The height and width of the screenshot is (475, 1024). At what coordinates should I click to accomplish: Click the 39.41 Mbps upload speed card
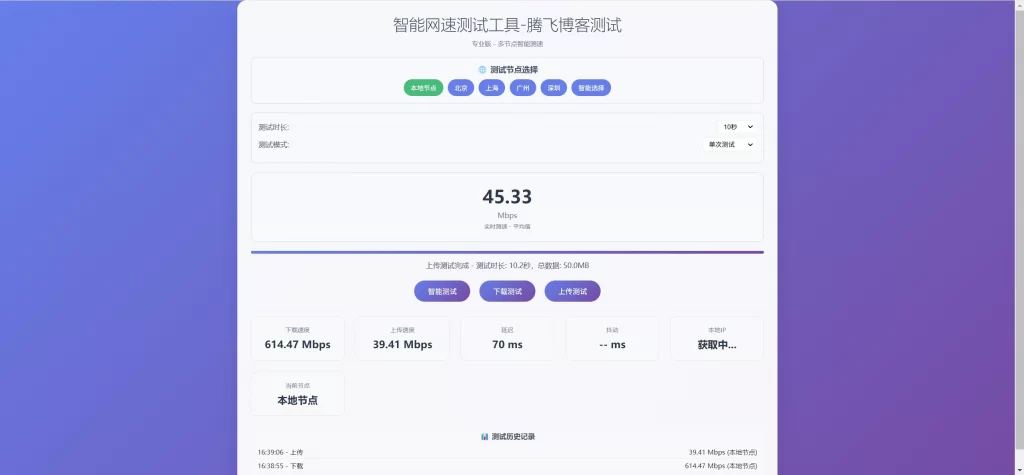[402, 338]
